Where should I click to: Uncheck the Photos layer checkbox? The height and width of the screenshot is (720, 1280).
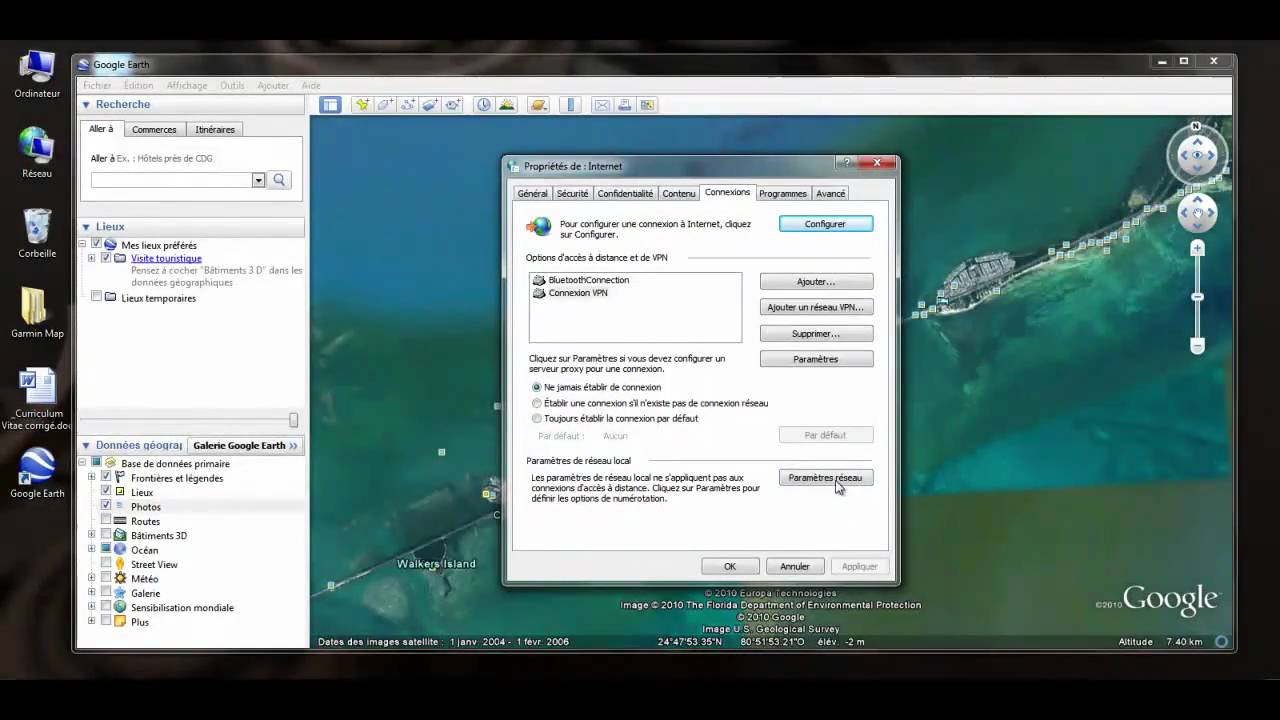coord(106,506)
